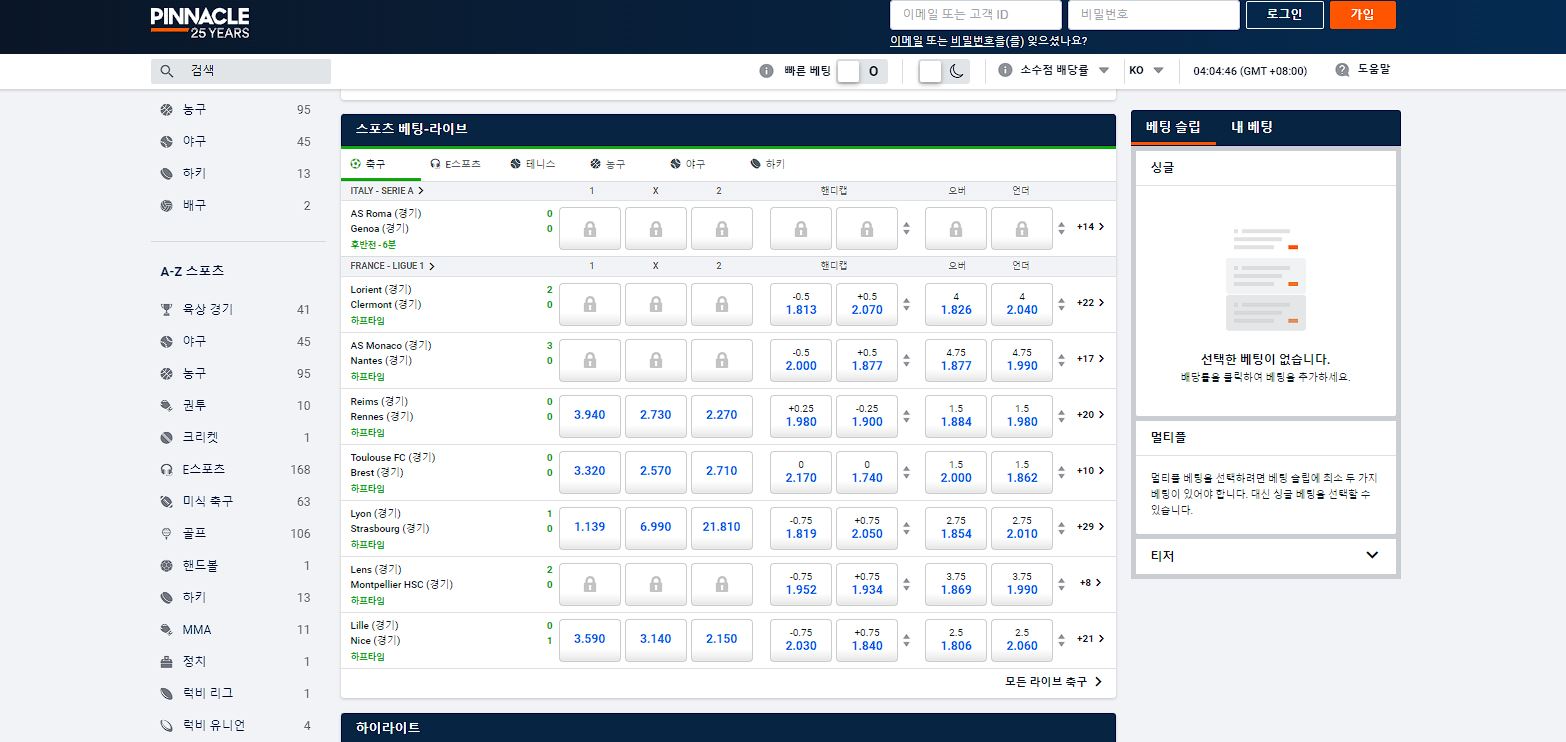Toggle the 빠른 베팅 quick bet switch
Viewport: 1566px width, 742px height.
coord(862,71)
